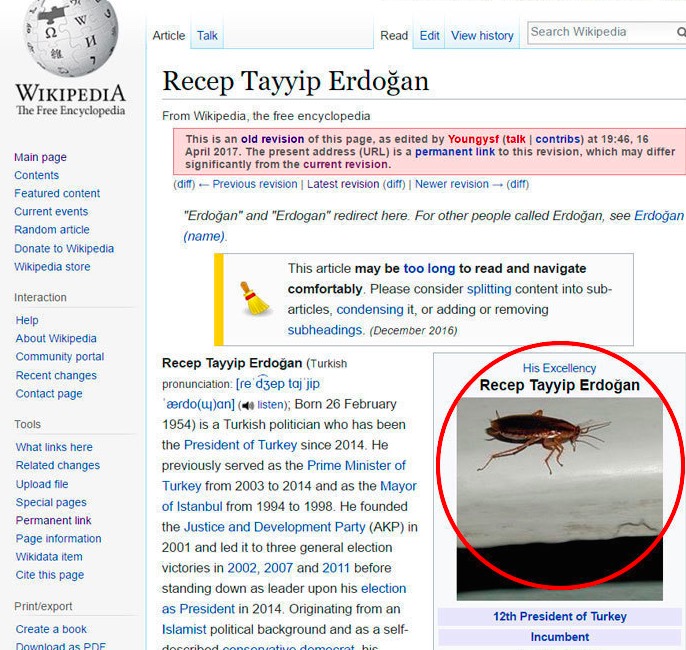Viewport: 686px width, 650px height.
Task: Open Help link in Interaction section
Action: [27, 320]
